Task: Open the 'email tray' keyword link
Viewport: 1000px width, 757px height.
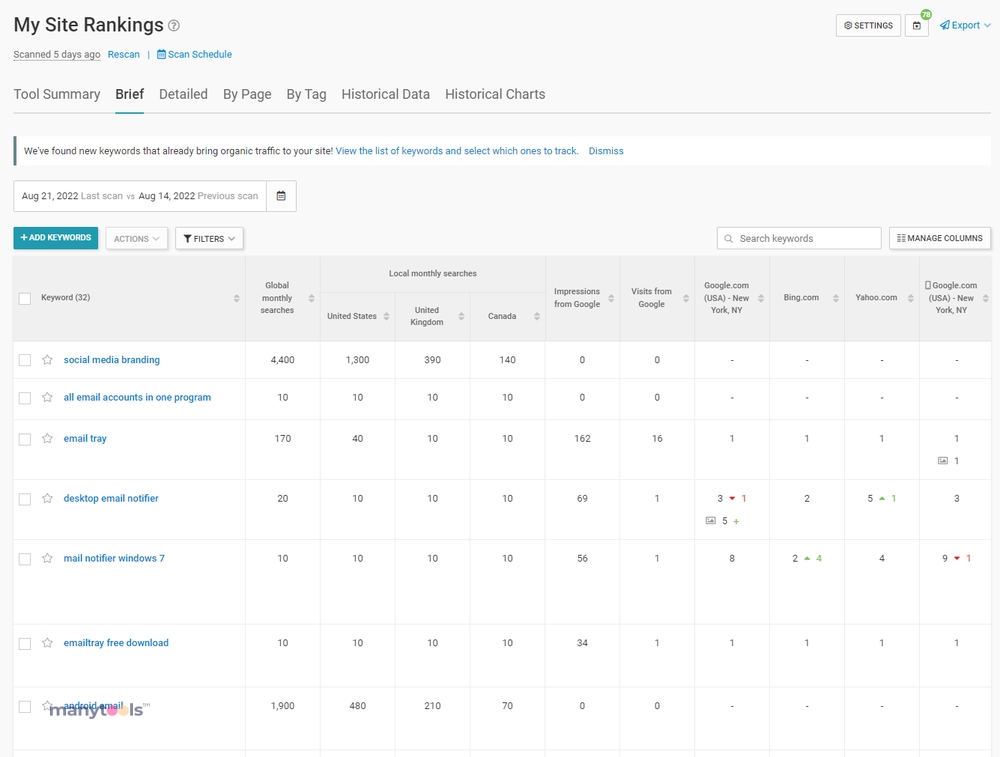Action: (85, 439)
